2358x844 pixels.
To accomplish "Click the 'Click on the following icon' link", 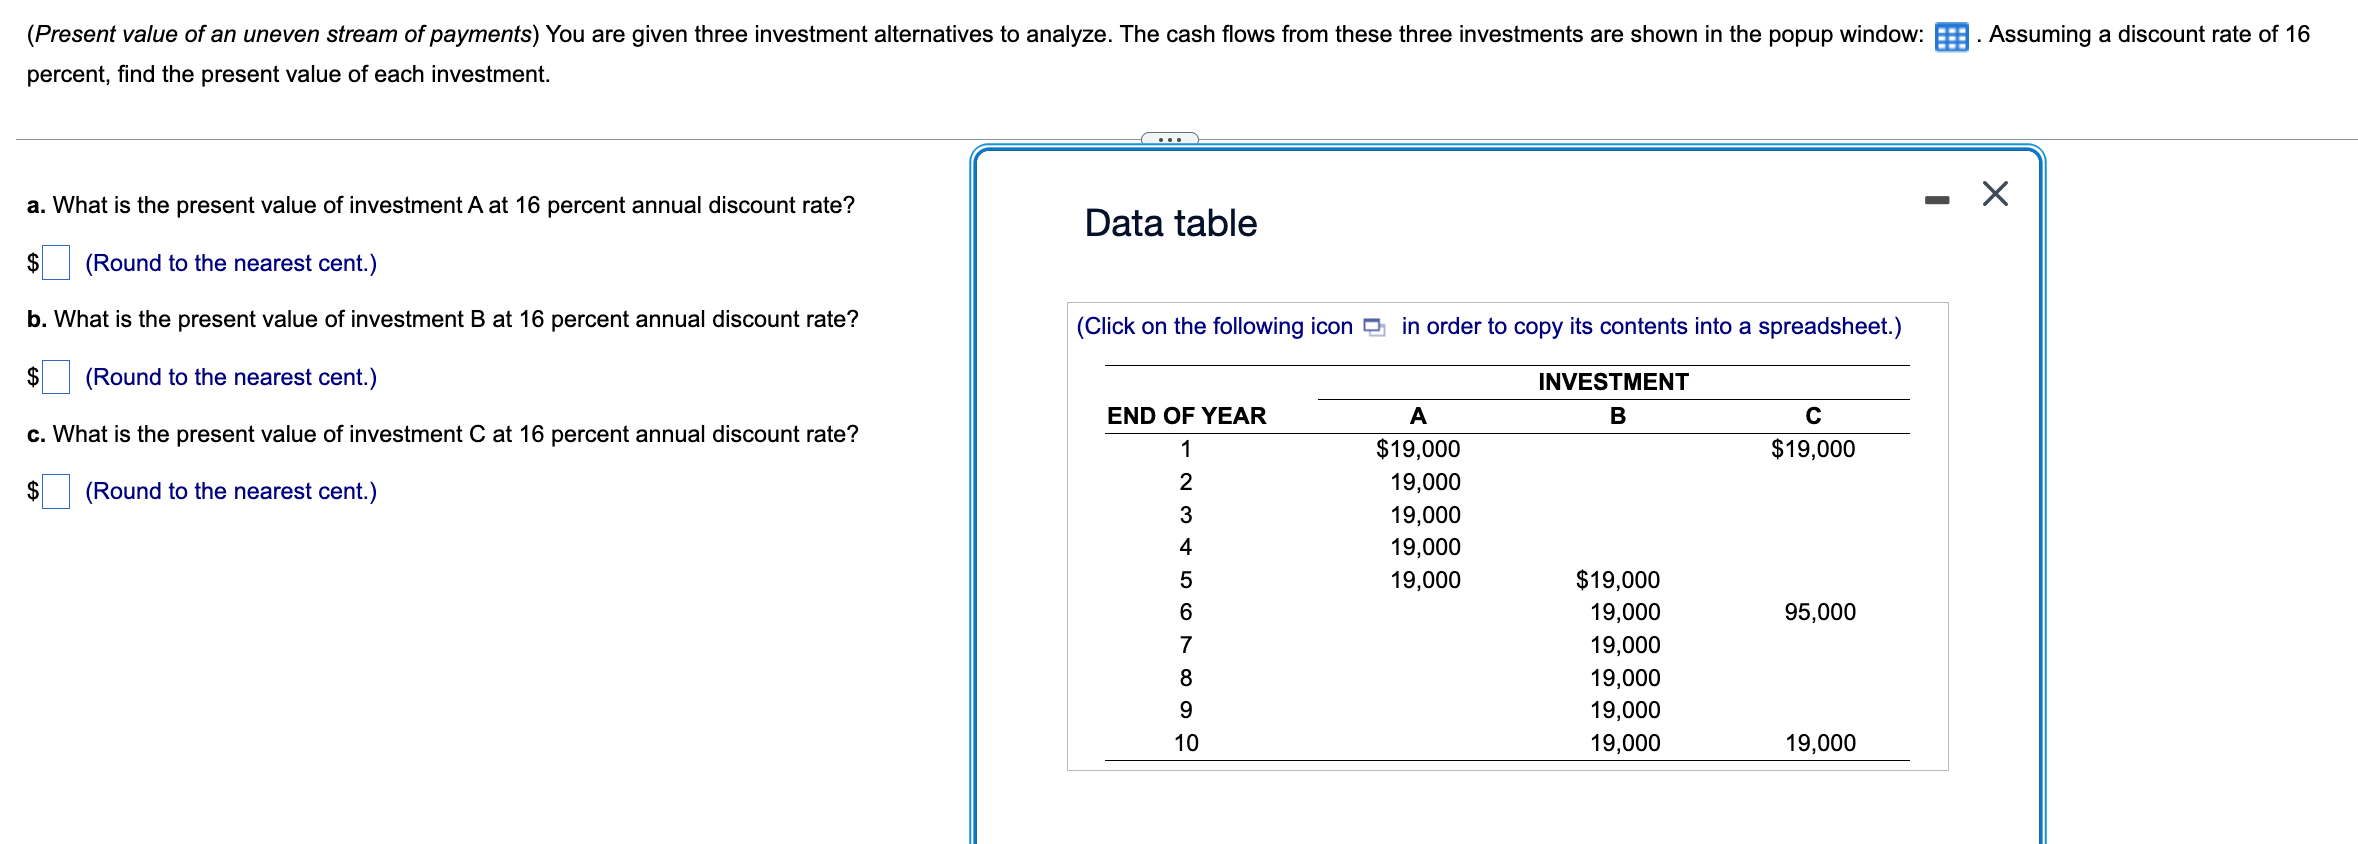I will (x=1213, y=326).
